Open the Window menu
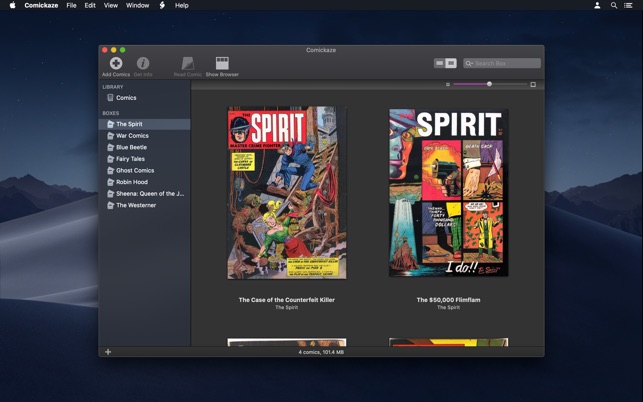 [138, 5]
